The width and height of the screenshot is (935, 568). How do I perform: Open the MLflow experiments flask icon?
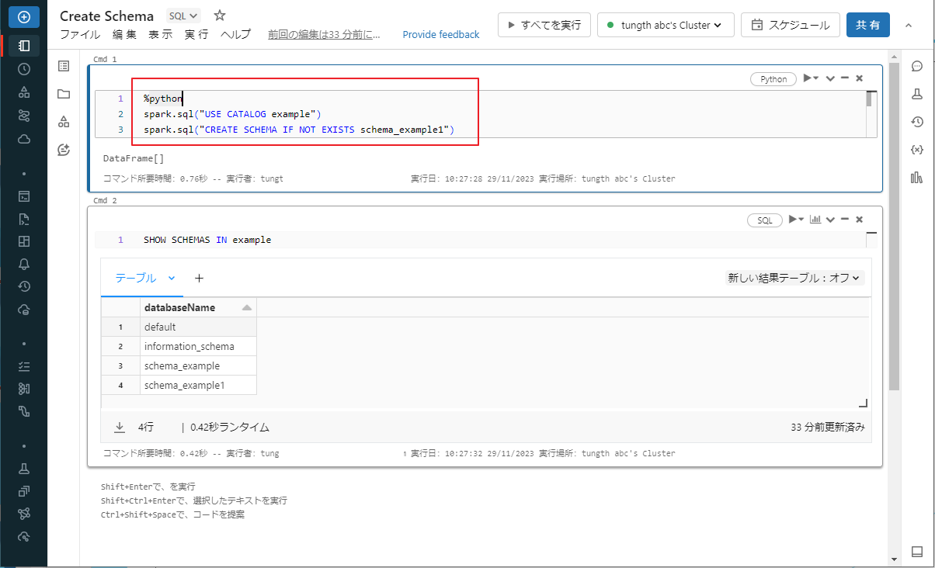pyautogui.click(x=917, y=94)
